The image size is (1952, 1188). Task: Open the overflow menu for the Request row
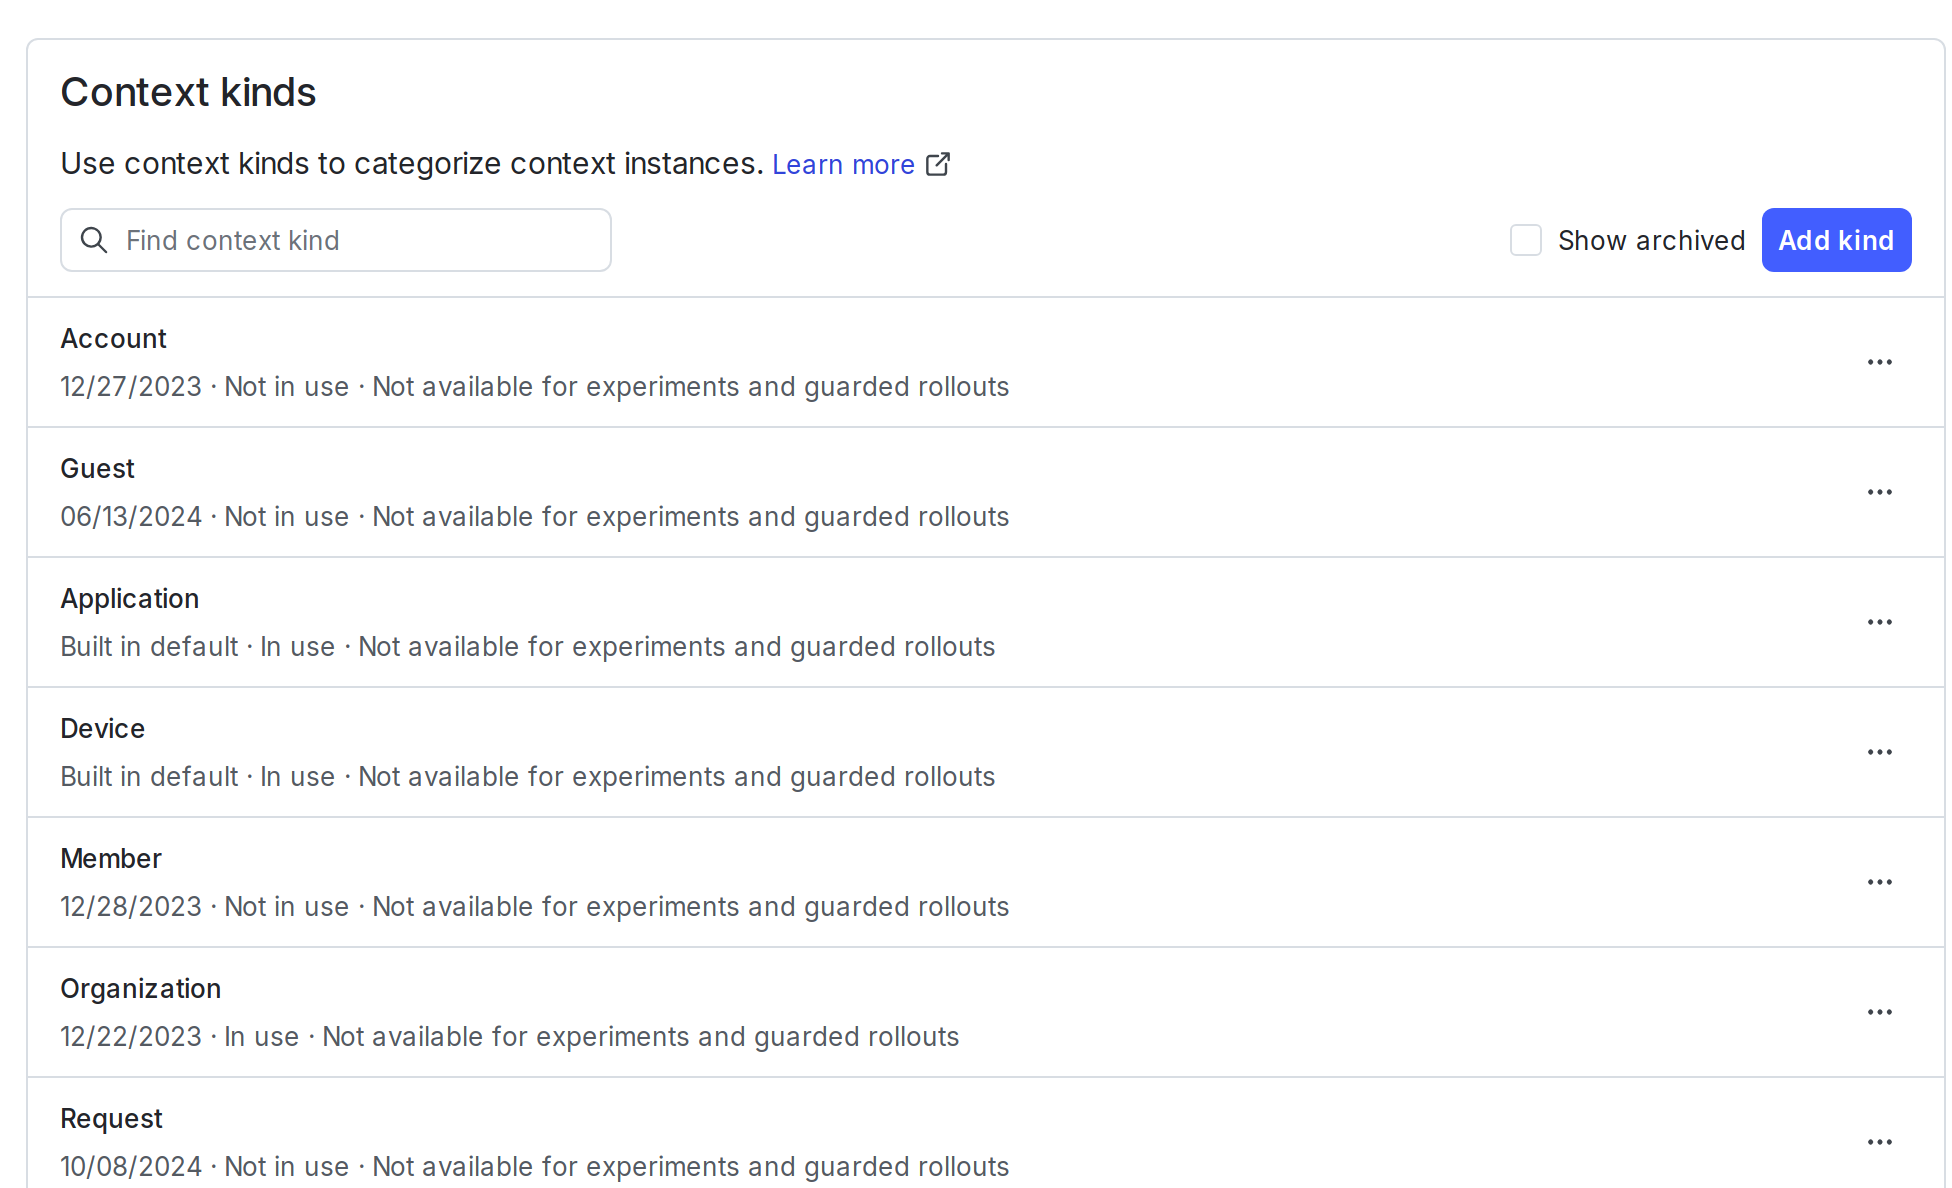point(1880,1141)
